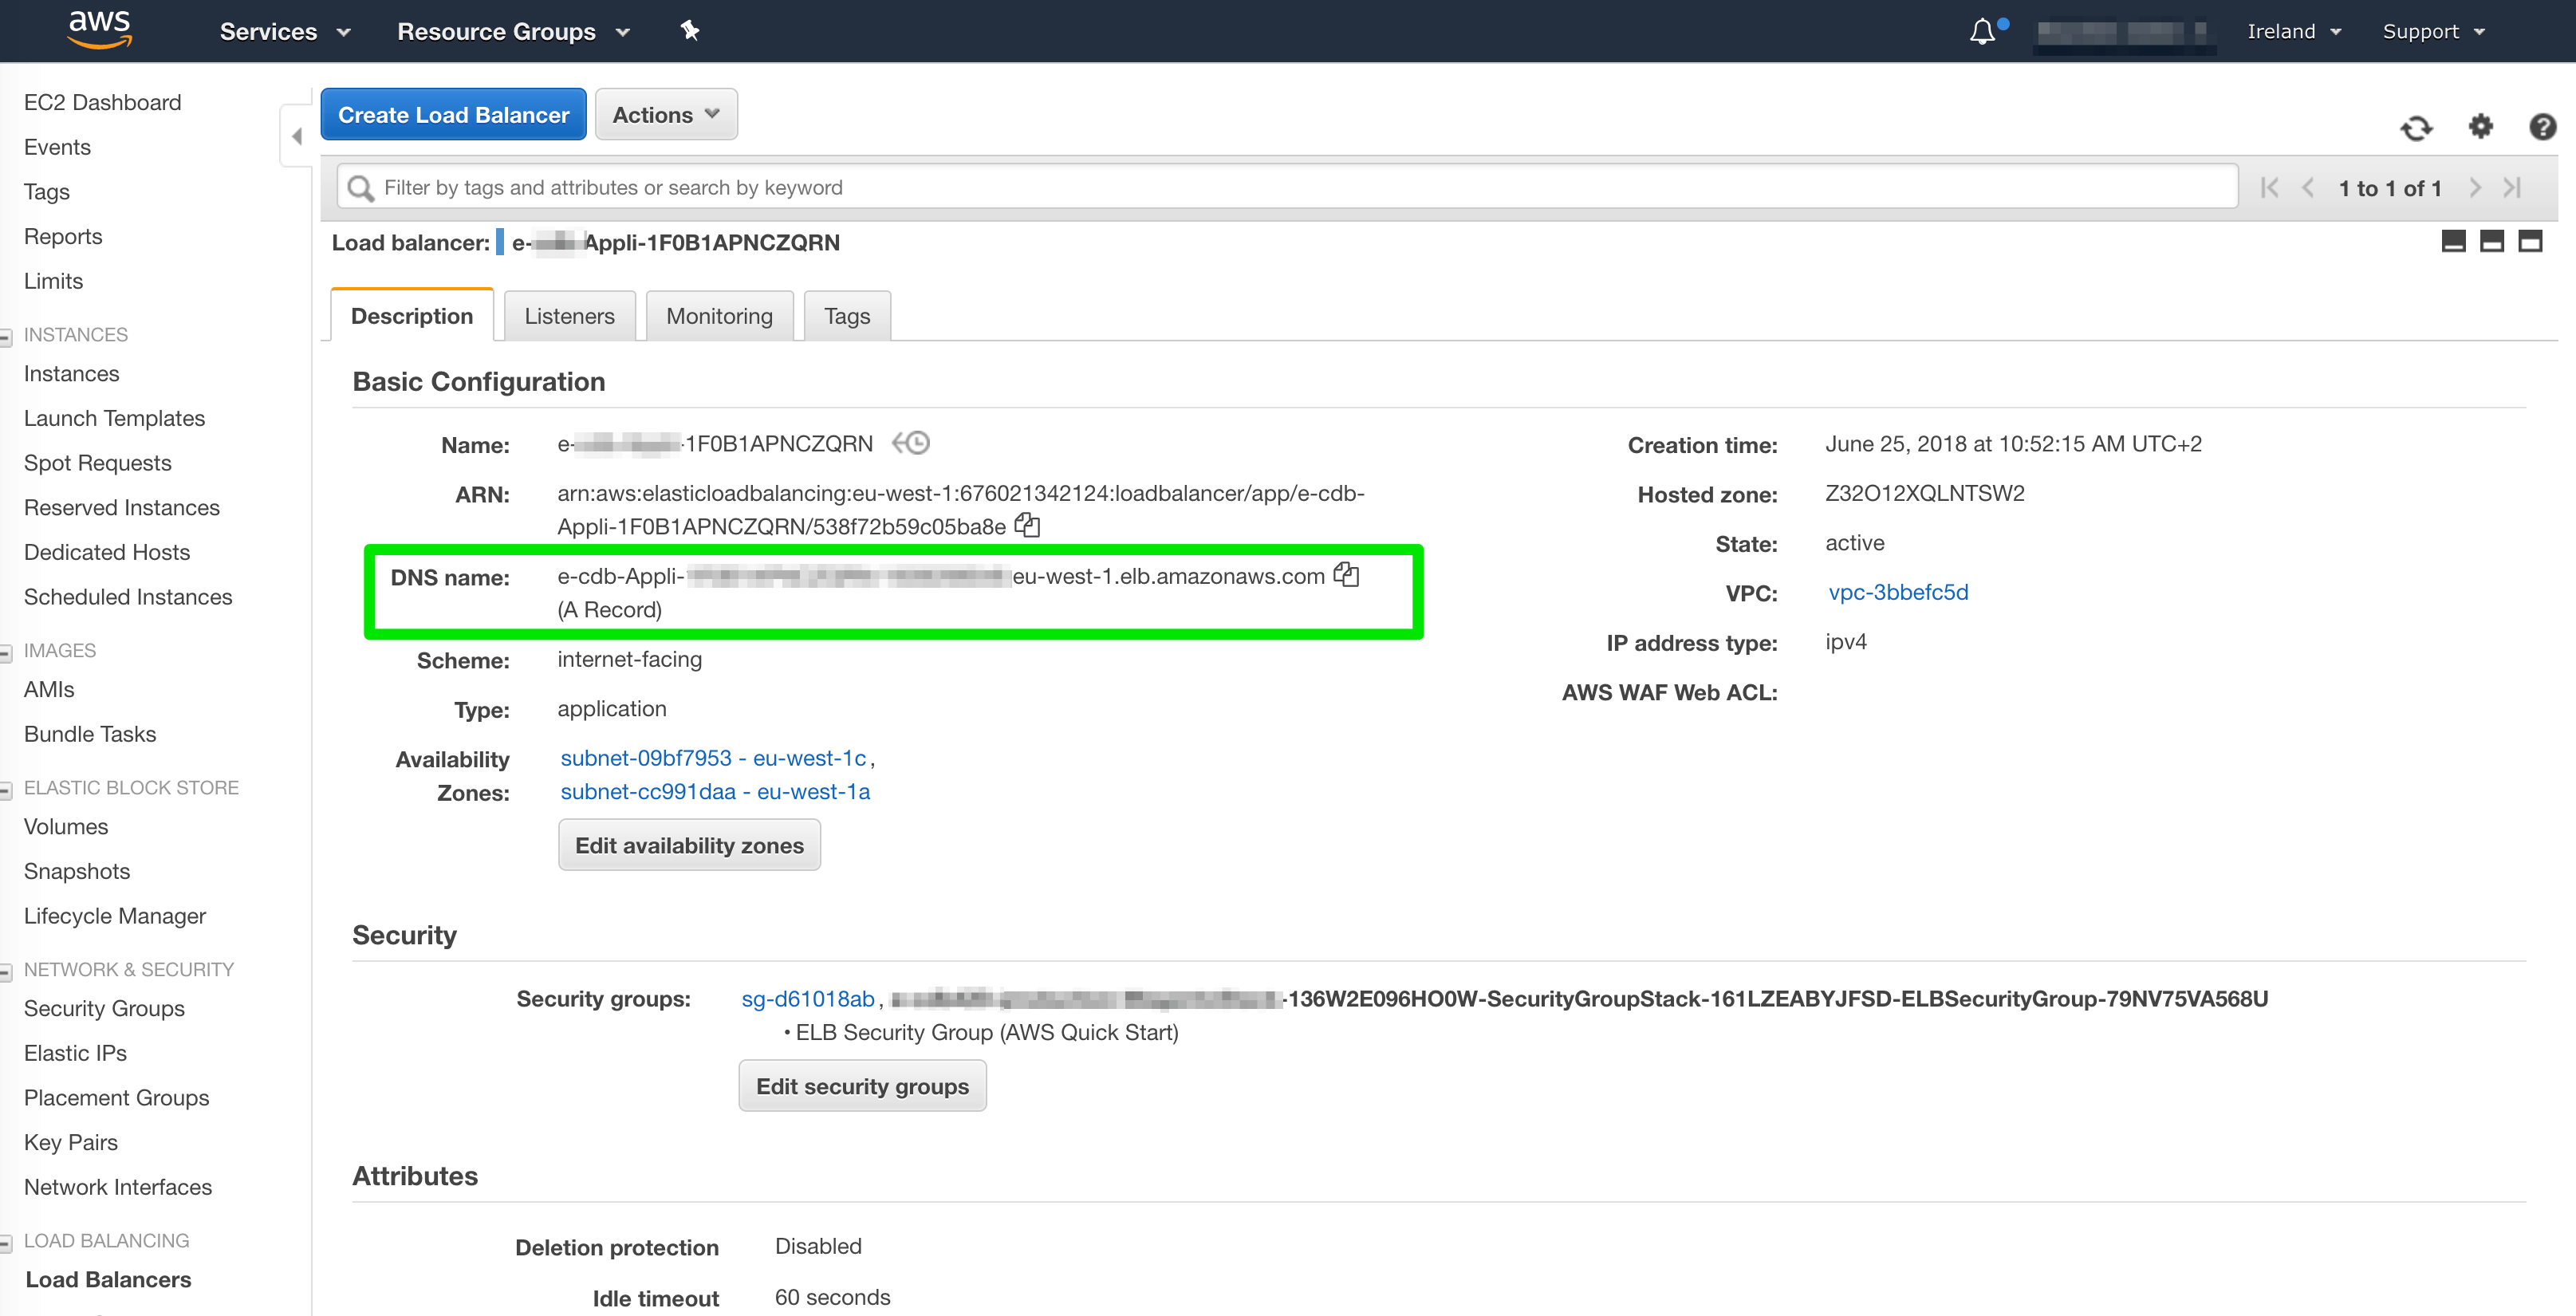Click the search magnifier icon
Screen dimensions: 2576x1316
(360, 188)
